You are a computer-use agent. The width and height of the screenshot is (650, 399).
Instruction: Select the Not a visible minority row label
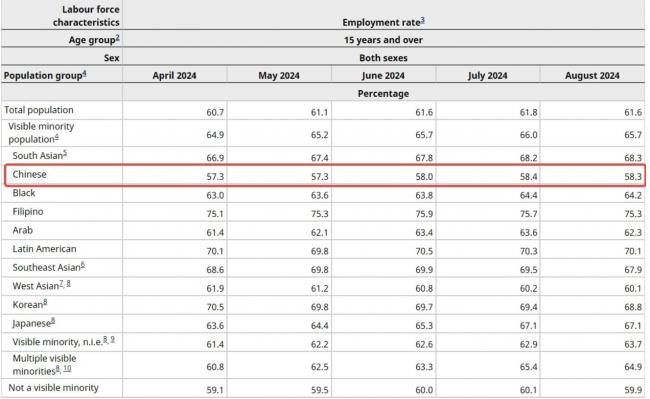click(x=53, y=388)
